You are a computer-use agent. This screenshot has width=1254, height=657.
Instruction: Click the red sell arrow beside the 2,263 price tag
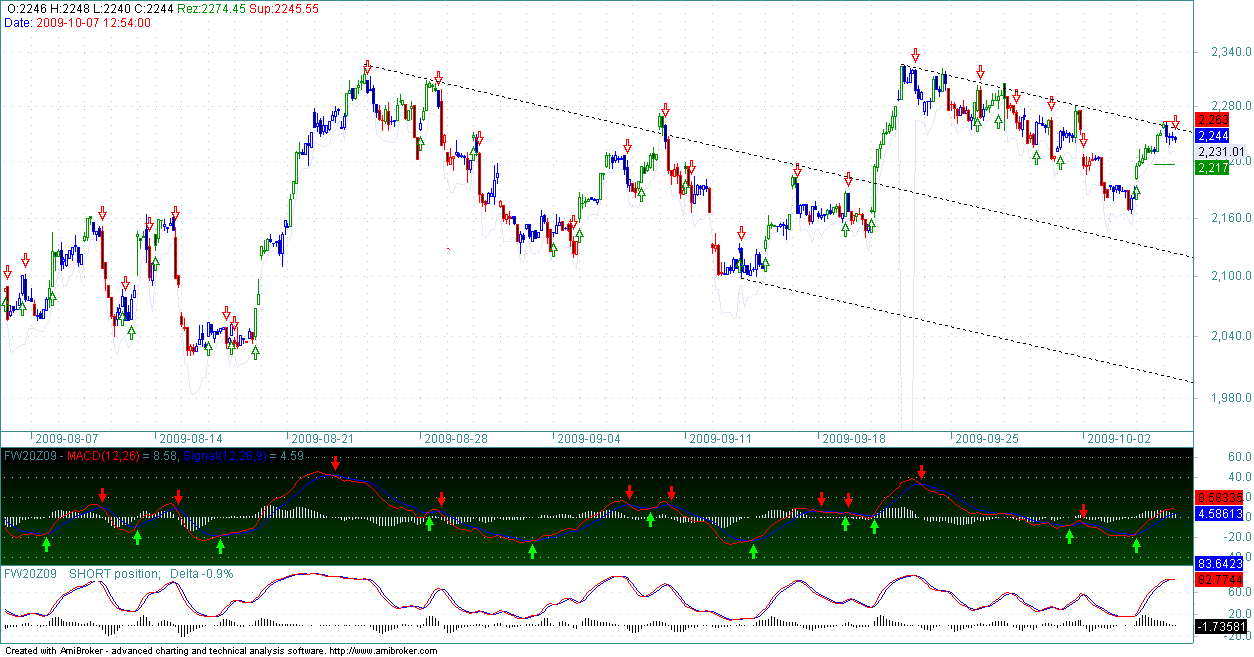click(x=1176, y=121)
